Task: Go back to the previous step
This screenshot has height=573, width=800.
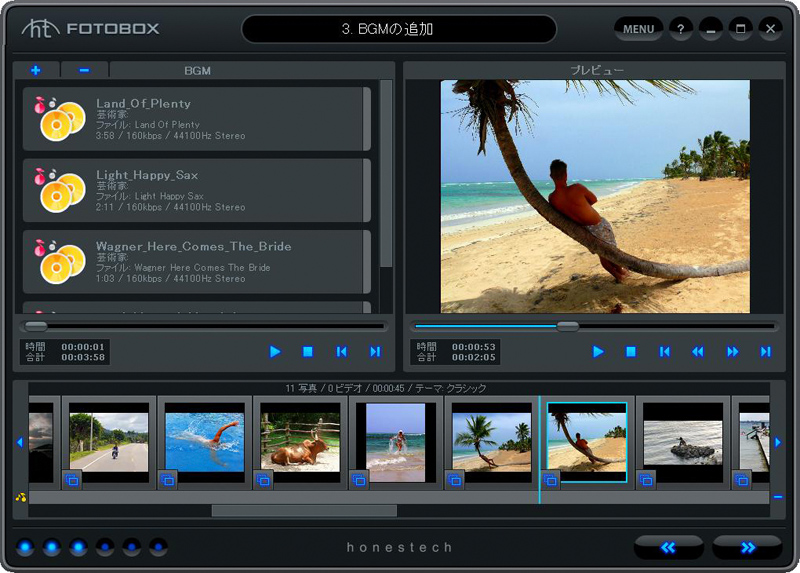Action: click(669, 547)
